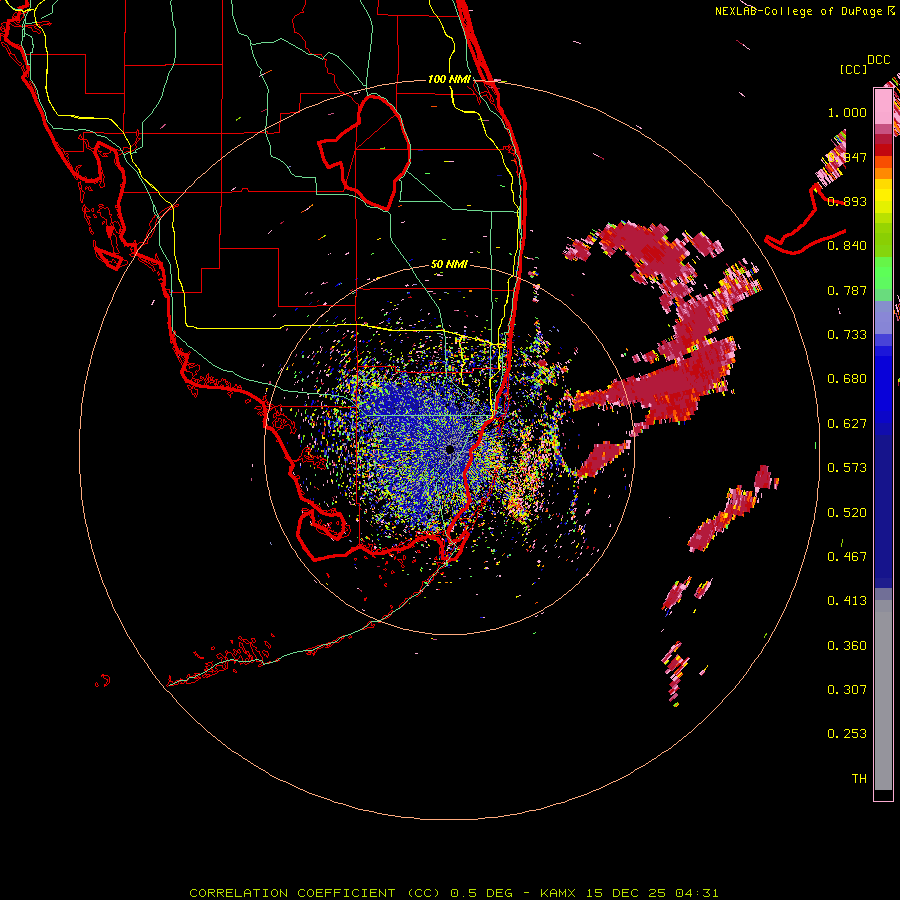Select the 0.893 scale value
This screenshot has height=900, width=900.
[847, 201]
